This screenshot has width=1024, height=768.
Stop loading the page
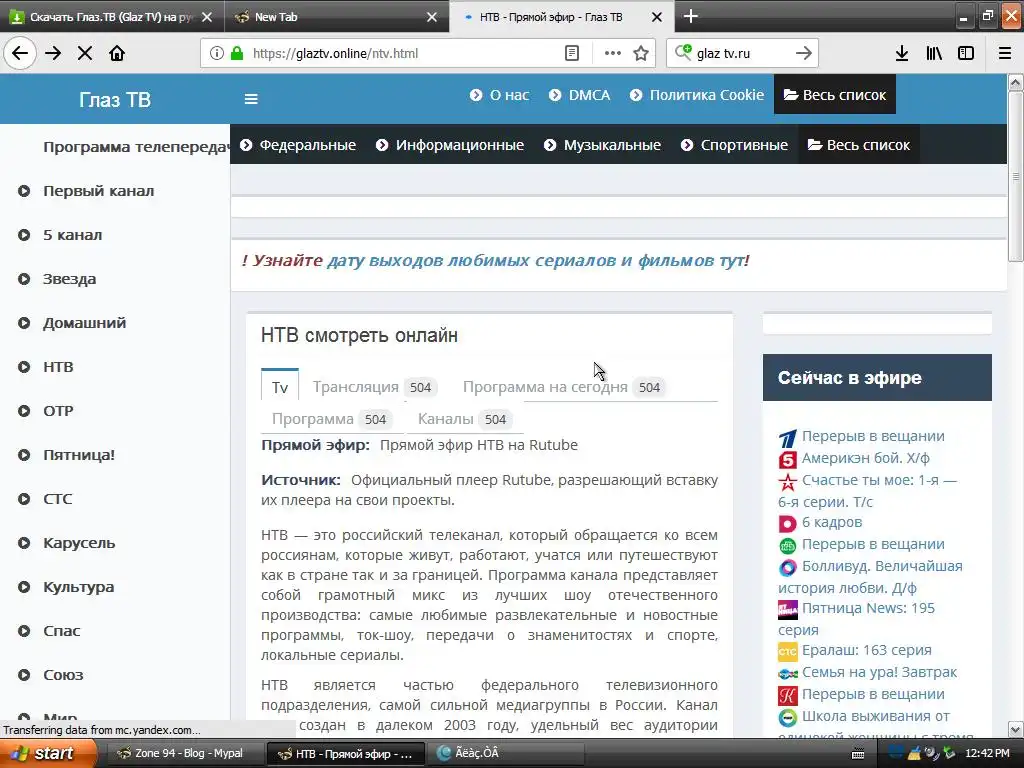coord(85,53)
